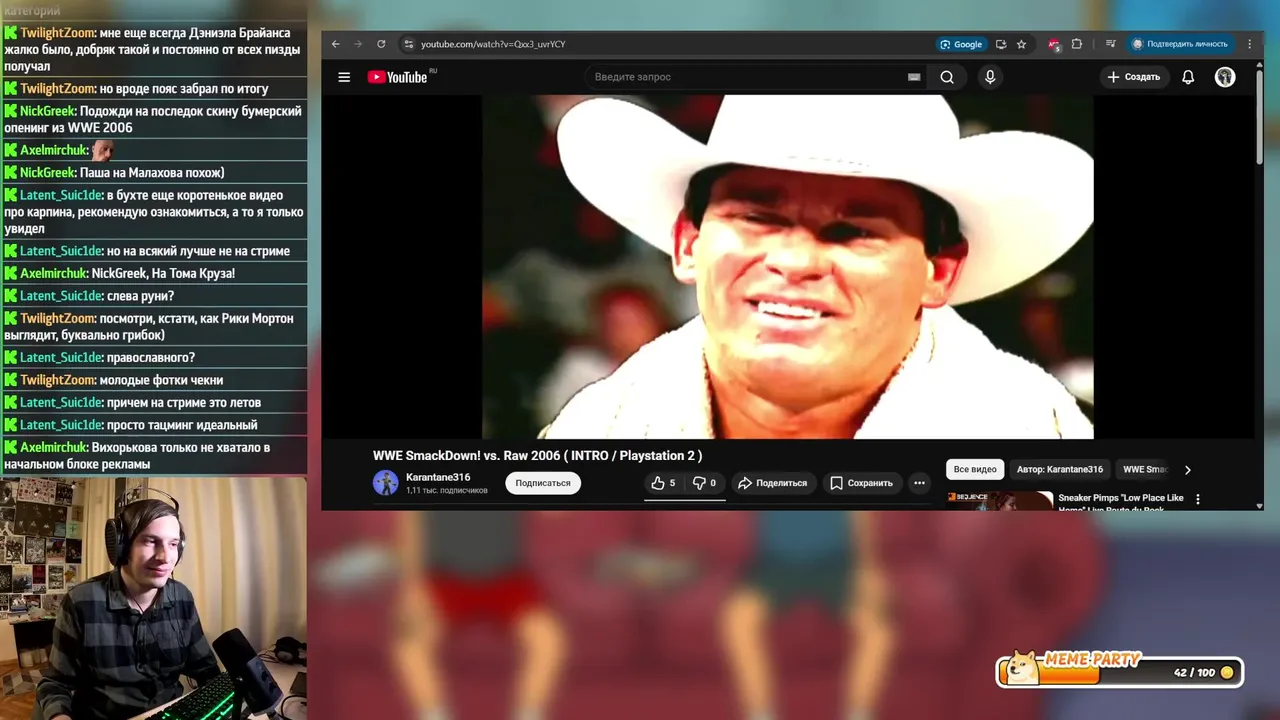
Task: Click 1,11 тыс. подписчиков subscriber count
Action: [447, 490]
